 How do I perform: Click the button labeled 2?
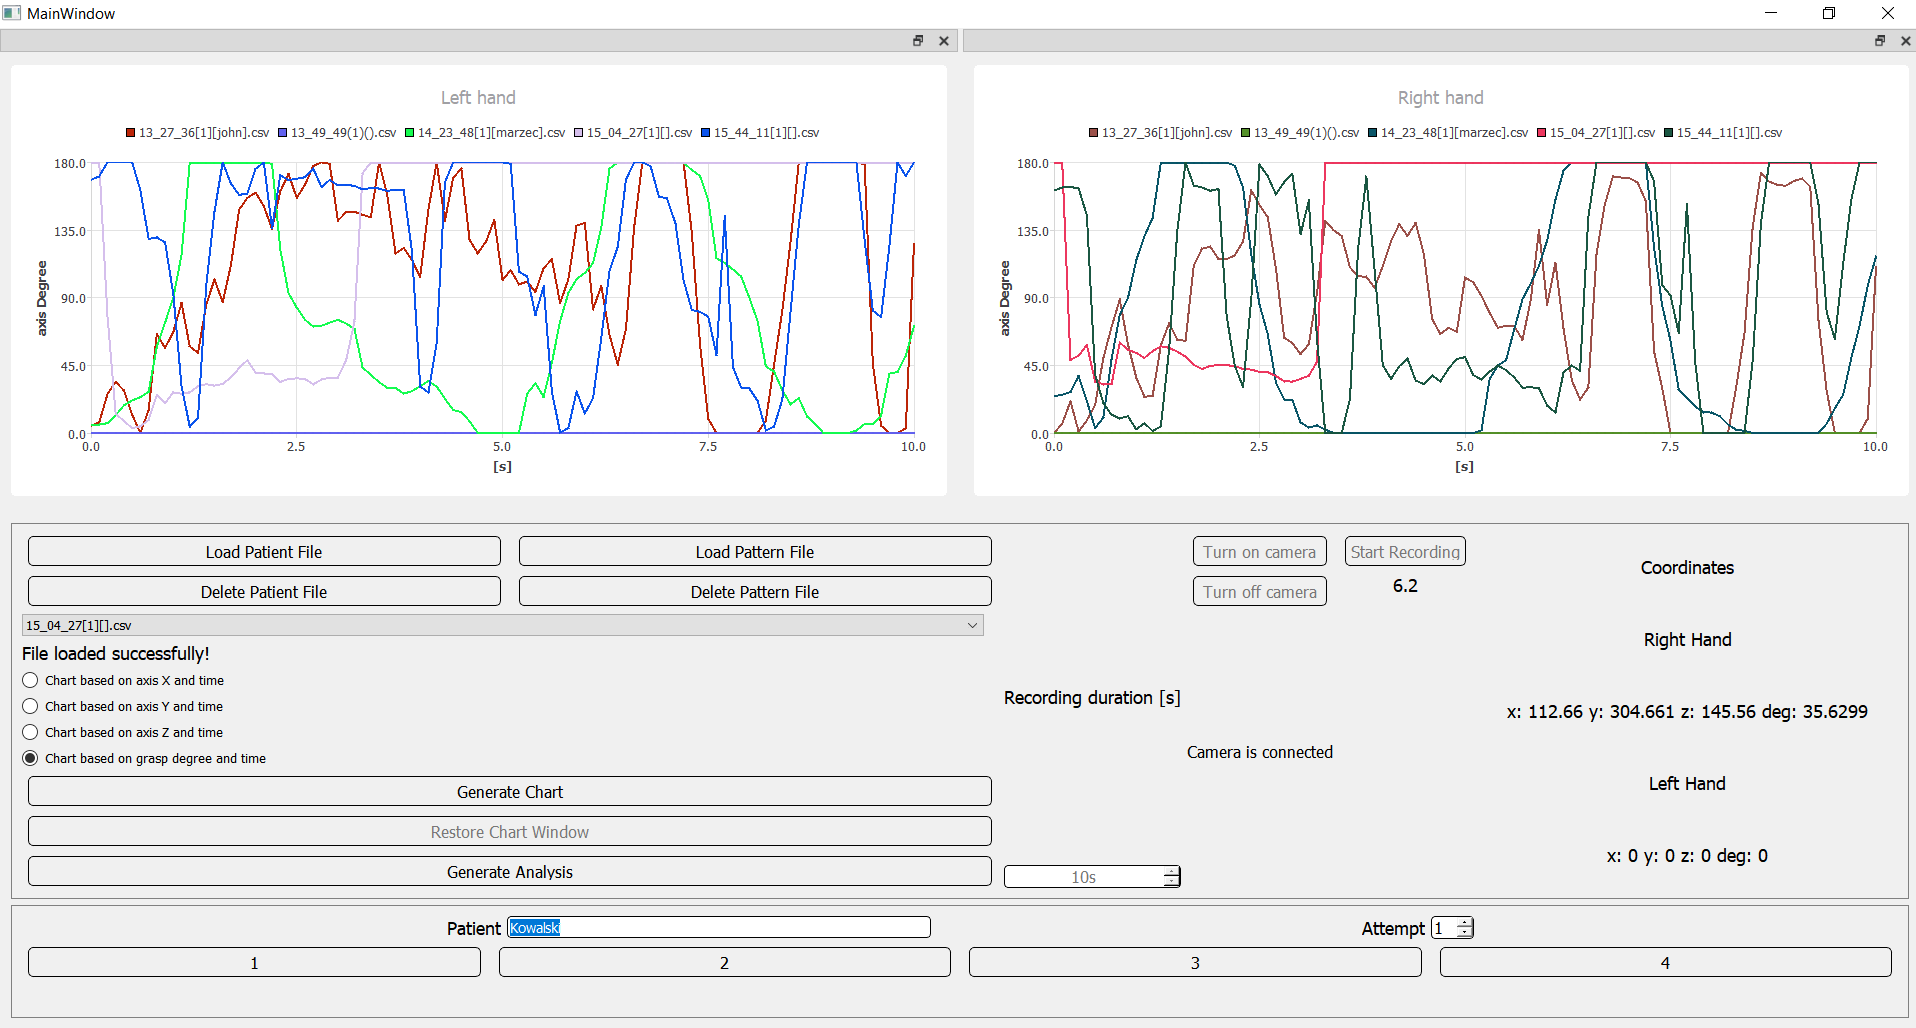point(725,963)
